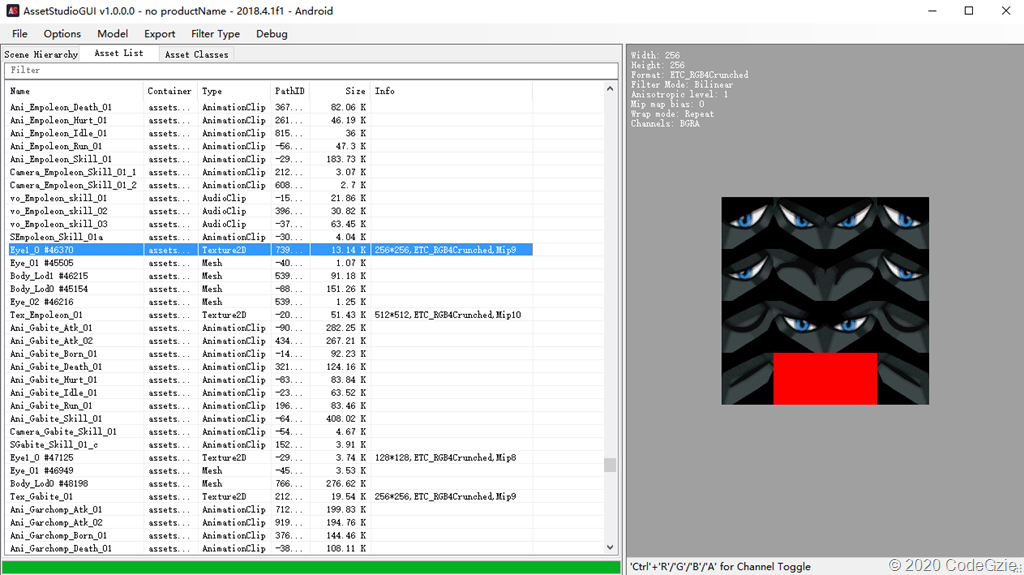Select highlighted Eye1_0 #46370 texture row
The height and width of the screenshot is (575, 1024).
point(270,250)
